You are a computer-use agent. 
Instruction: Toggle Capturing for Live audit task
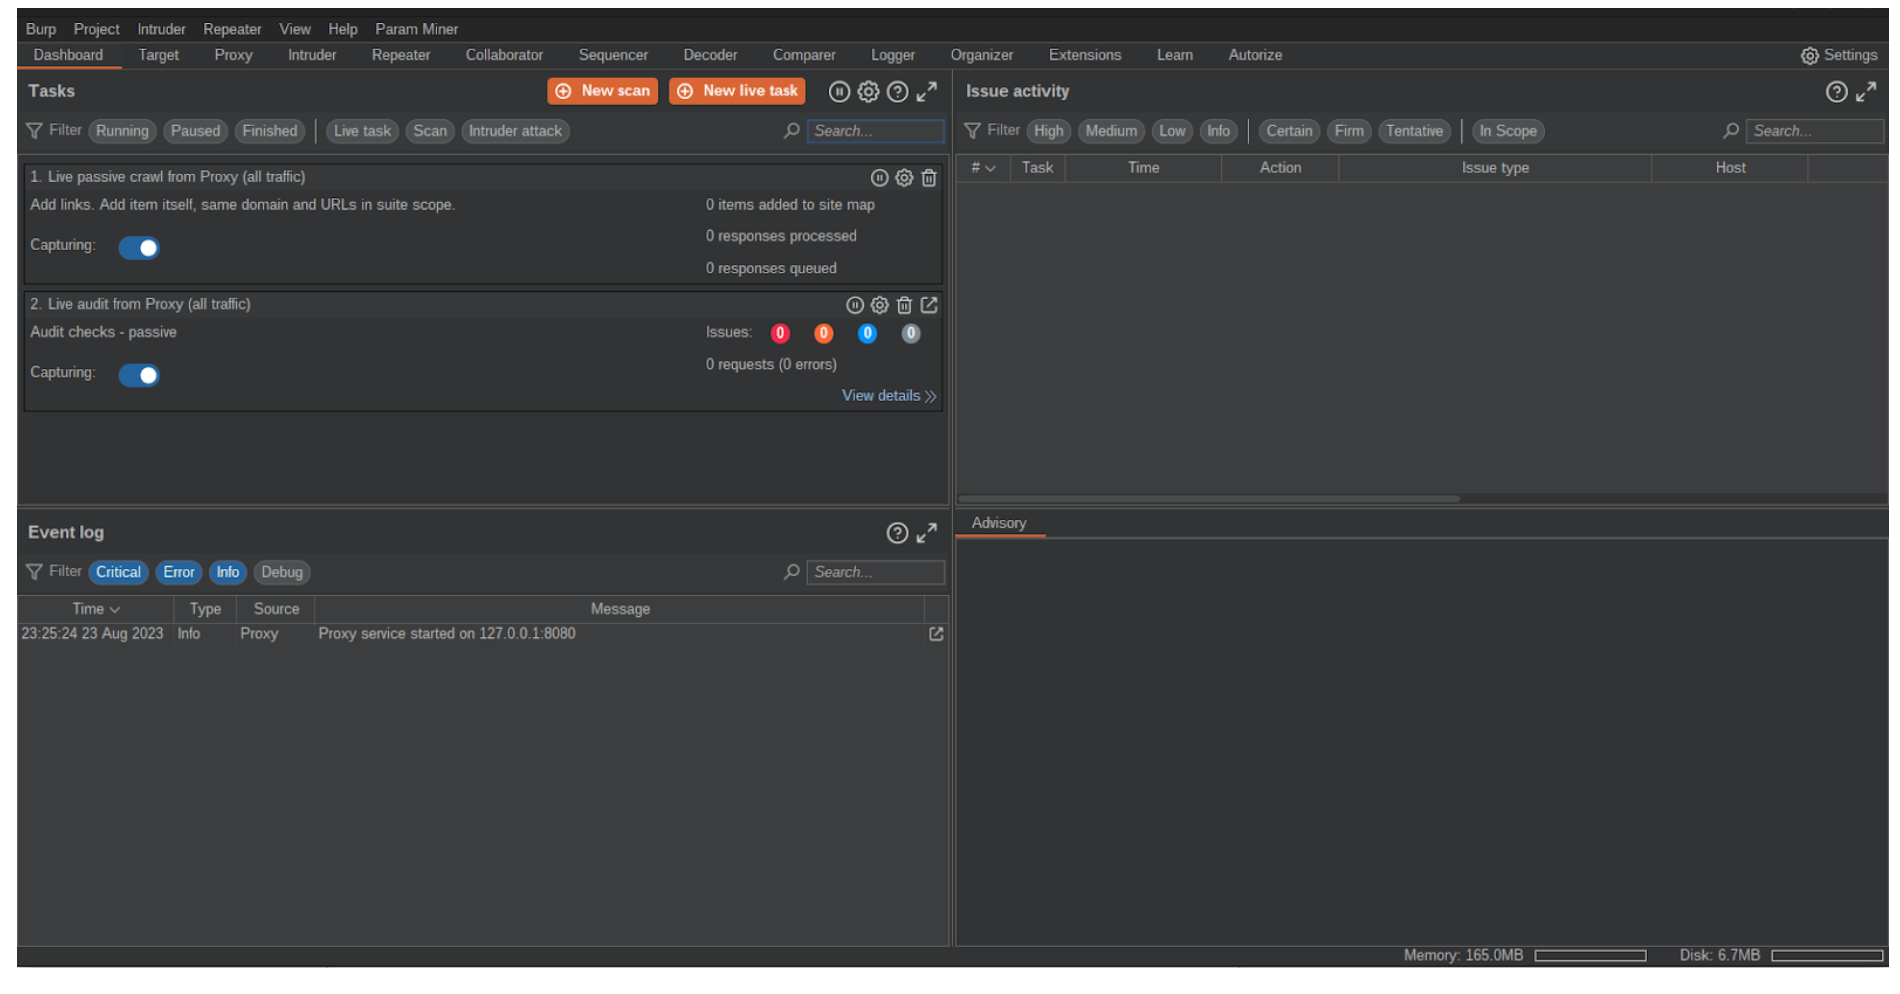pos(139,375)
